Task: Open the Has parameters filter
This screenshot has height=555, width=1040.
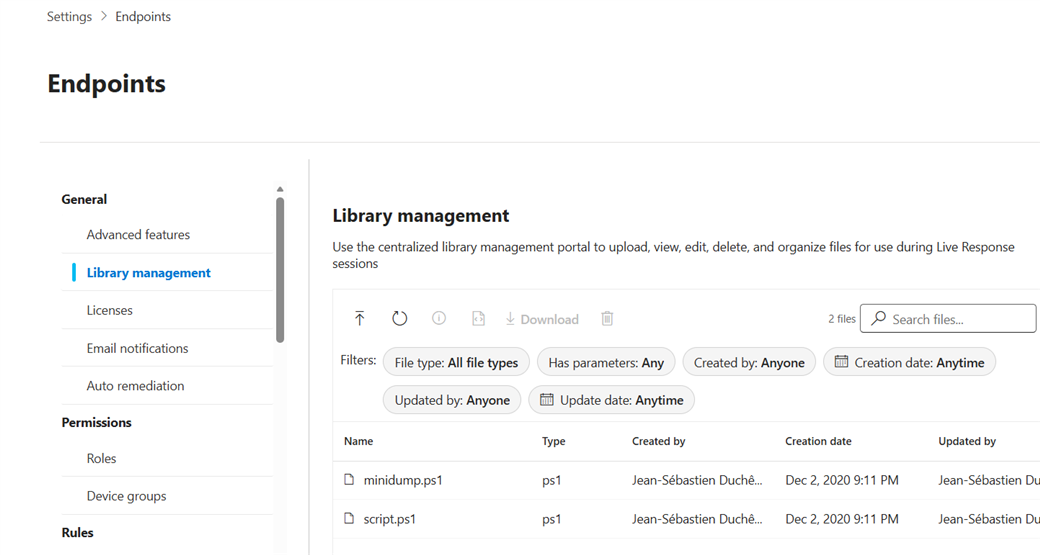Action: coord(606,362)
